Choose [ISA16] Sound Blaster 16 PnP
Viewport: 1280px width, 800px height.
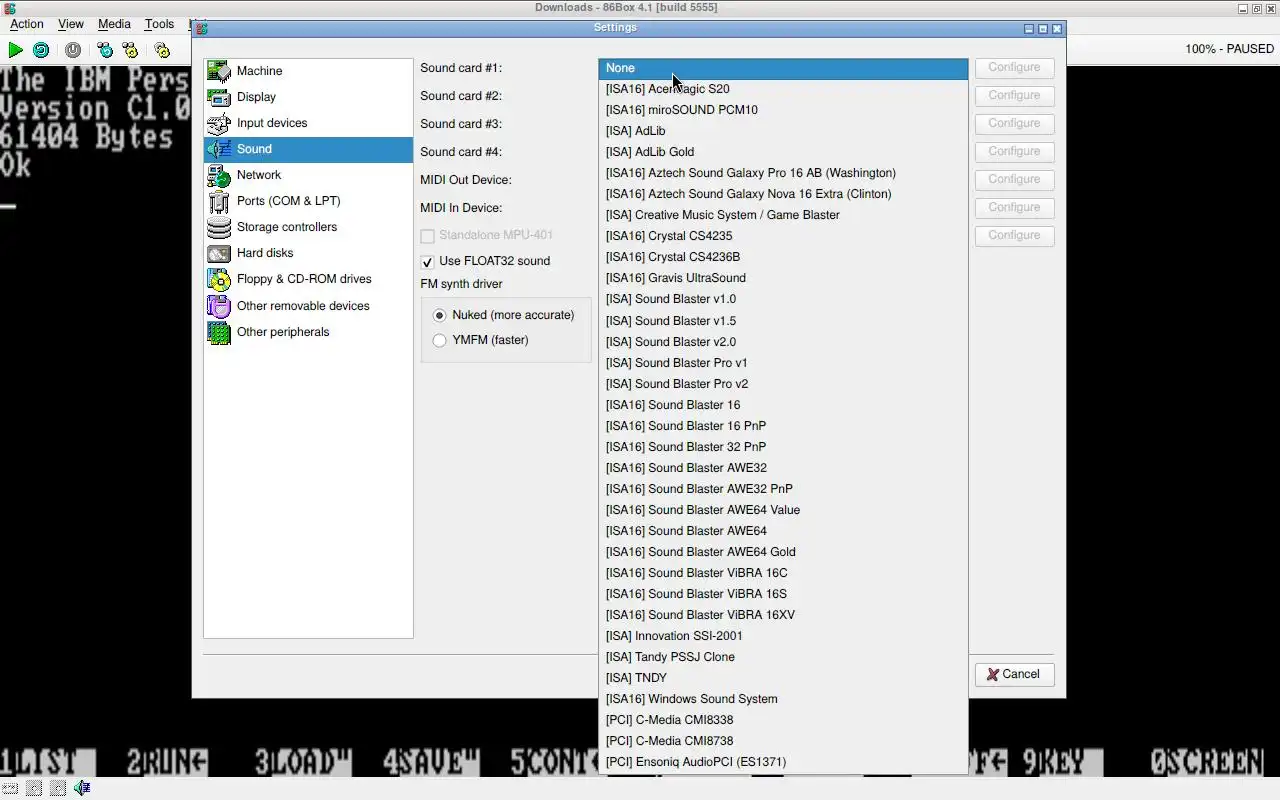[783, 426]
